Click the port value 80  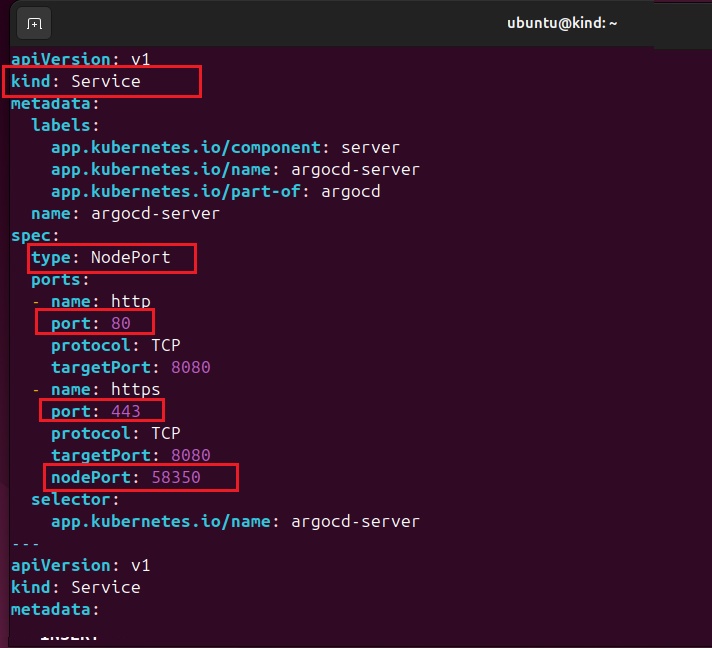pyautogui.click(x=120, y=323)
